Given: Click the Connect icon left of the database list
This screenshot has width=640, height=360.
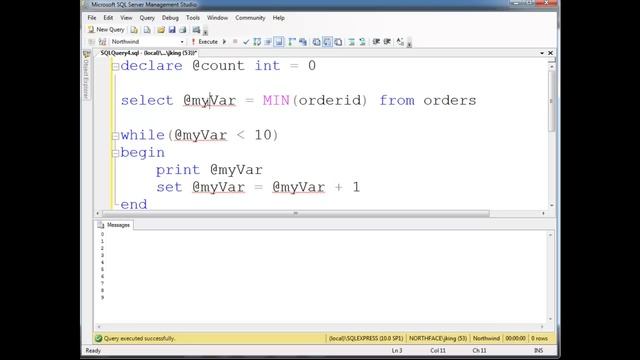Looking at the screenshot, I should [x=91, y=42].
